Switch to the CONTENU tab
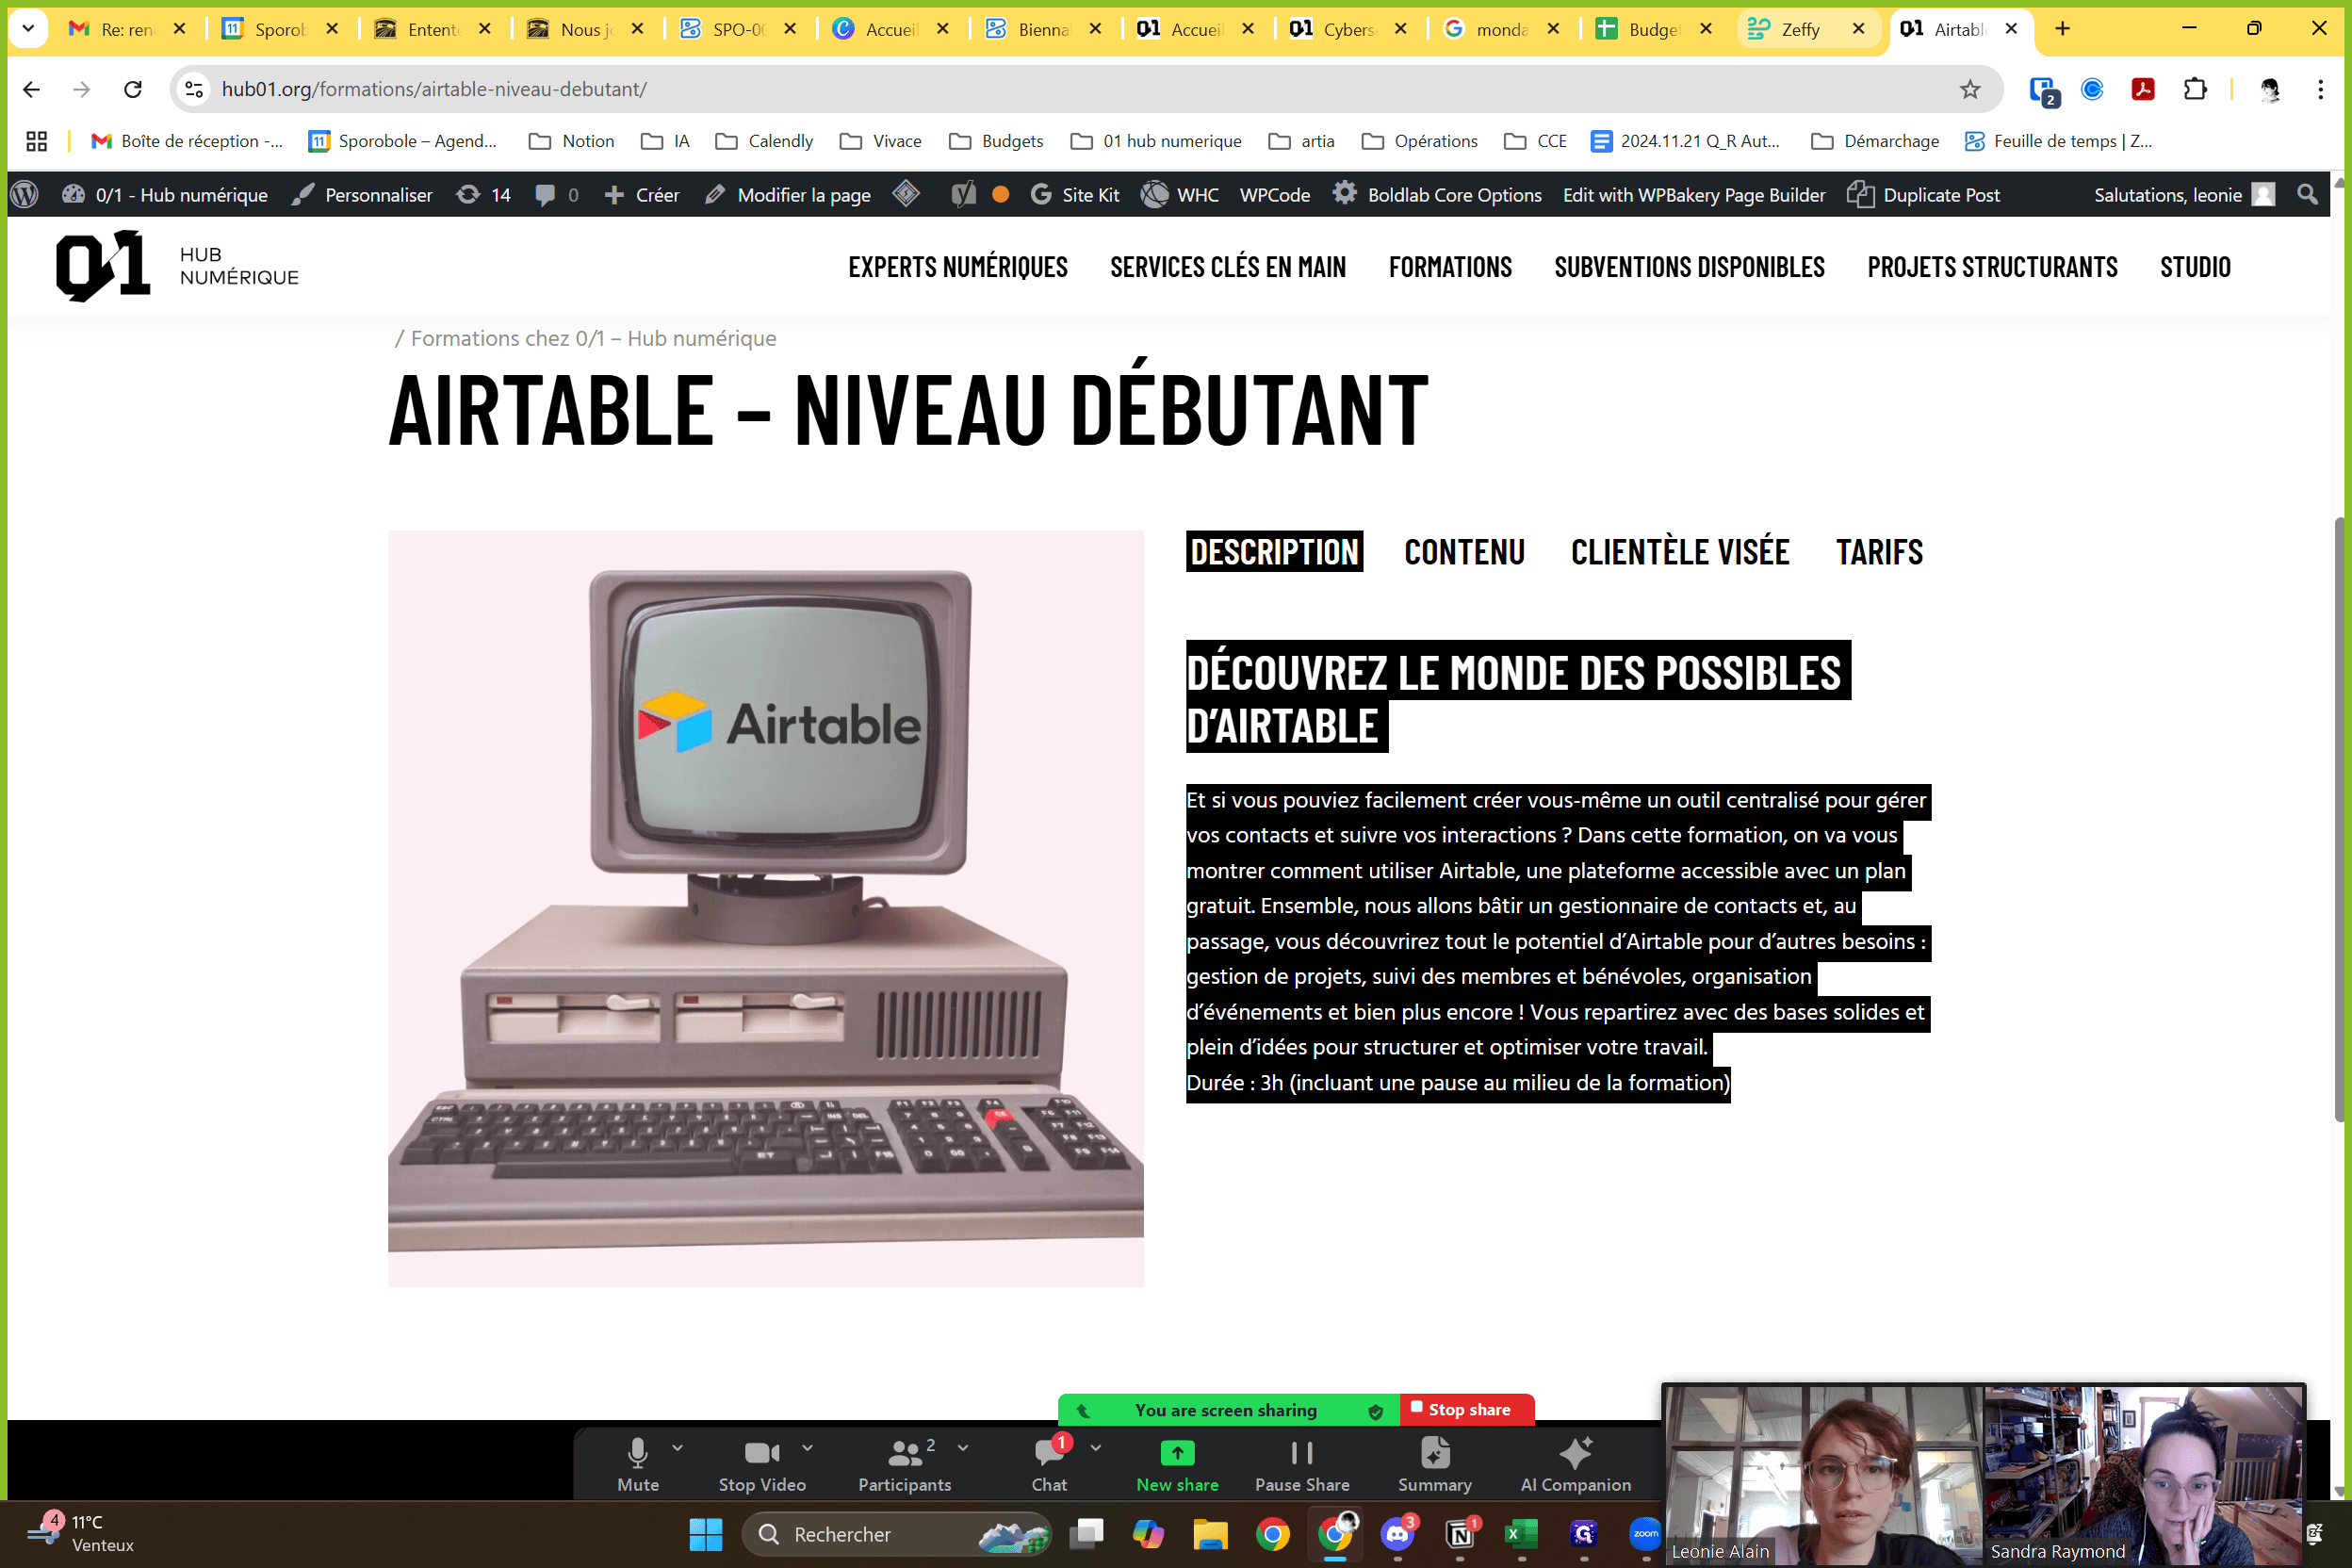Viewport: 2352px width, 1568px height. click(x=1464, y=552)
